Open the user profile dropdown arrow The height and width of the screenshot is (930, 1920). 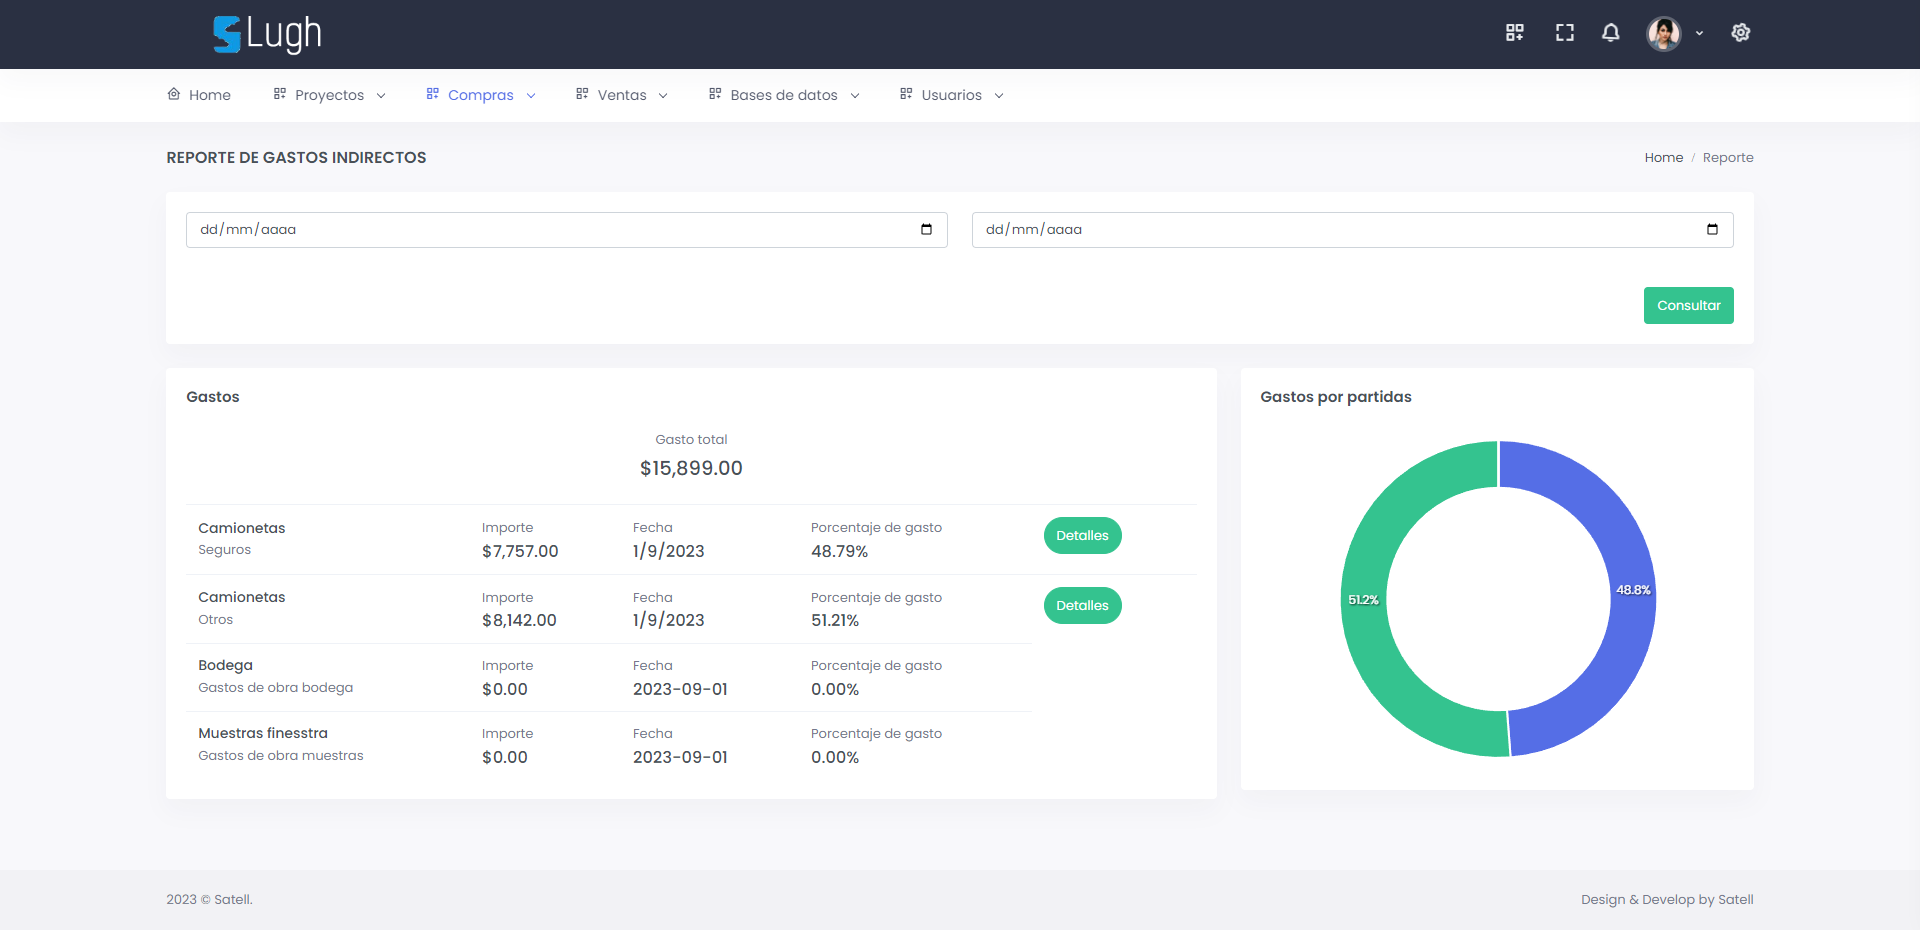tap(1699, 34)
